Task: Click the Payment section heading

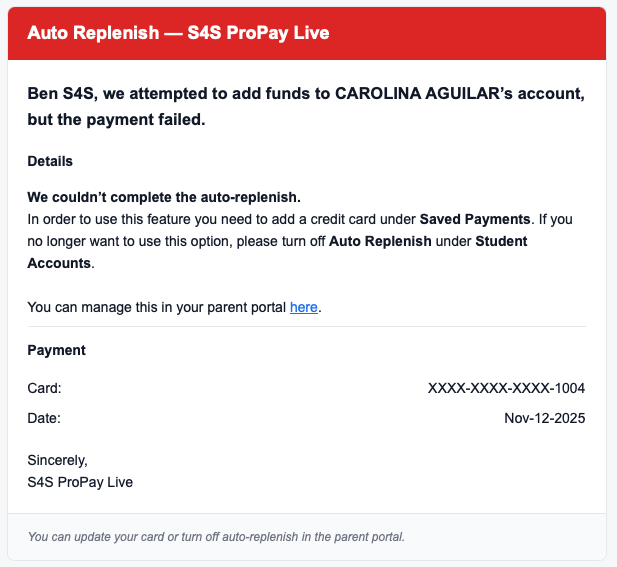Action: tap(56, 351)
